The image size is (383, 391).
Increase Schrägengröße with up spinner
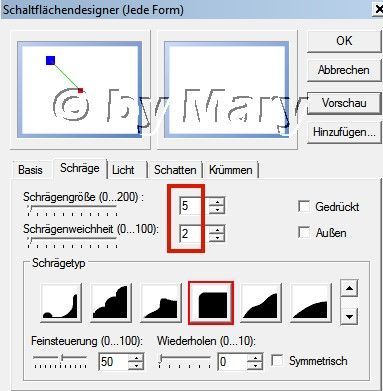pos(217,202)
